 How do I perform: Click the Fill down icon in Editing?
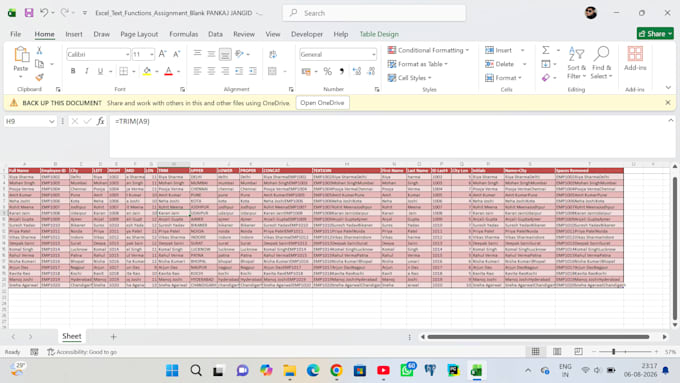(546, 64)
